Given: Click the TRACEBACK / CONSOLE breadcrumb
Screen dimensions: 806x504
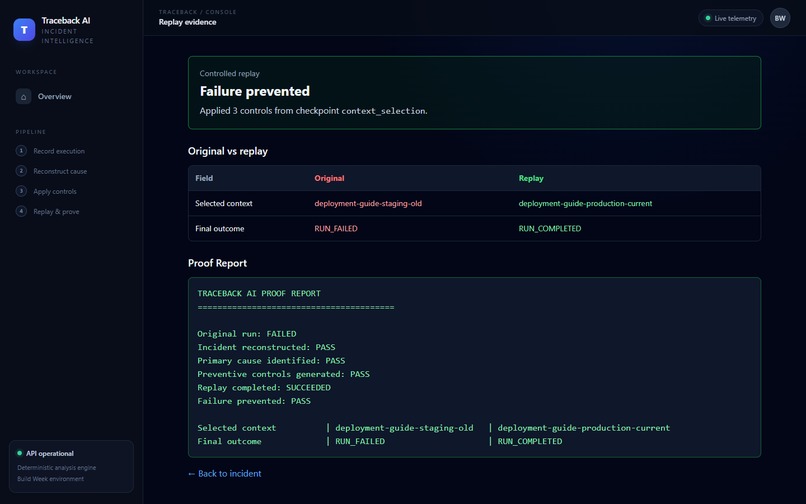Looking at the screenshot, I should coord(197,12).
